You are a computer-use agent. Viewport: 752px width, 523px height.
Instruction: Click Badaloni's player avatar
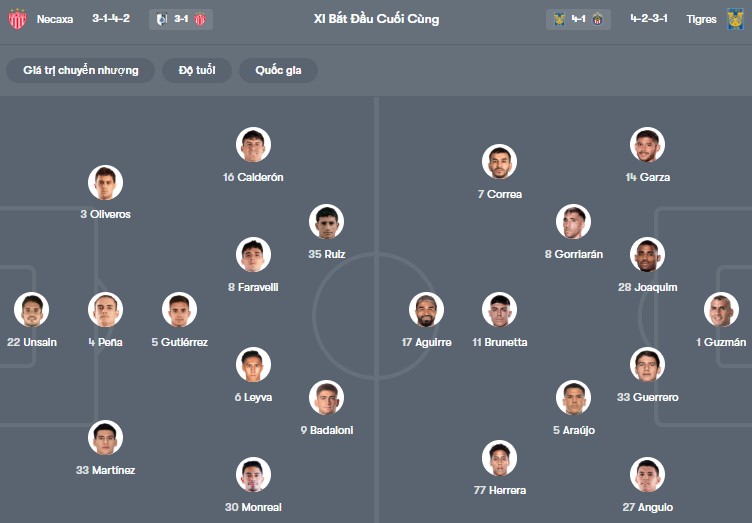point(326,398)
